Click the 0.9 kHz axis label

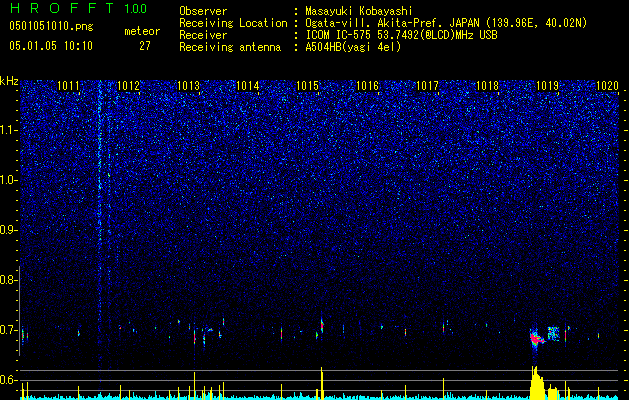point(8,230)
